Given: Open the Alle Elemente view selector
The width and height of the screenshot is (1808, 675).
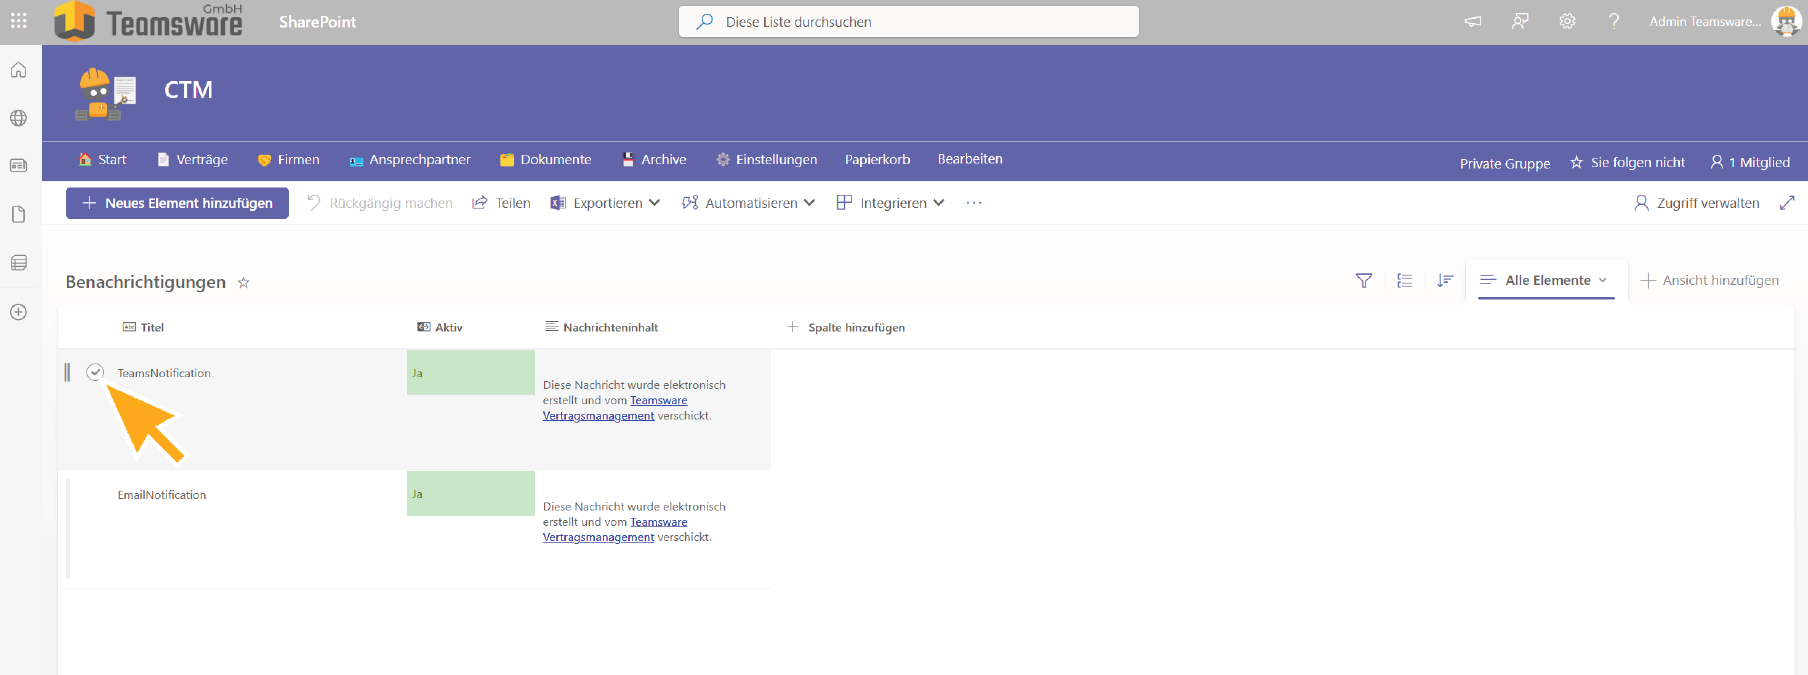Looking at the screenshot, I should coord(1546,281).
